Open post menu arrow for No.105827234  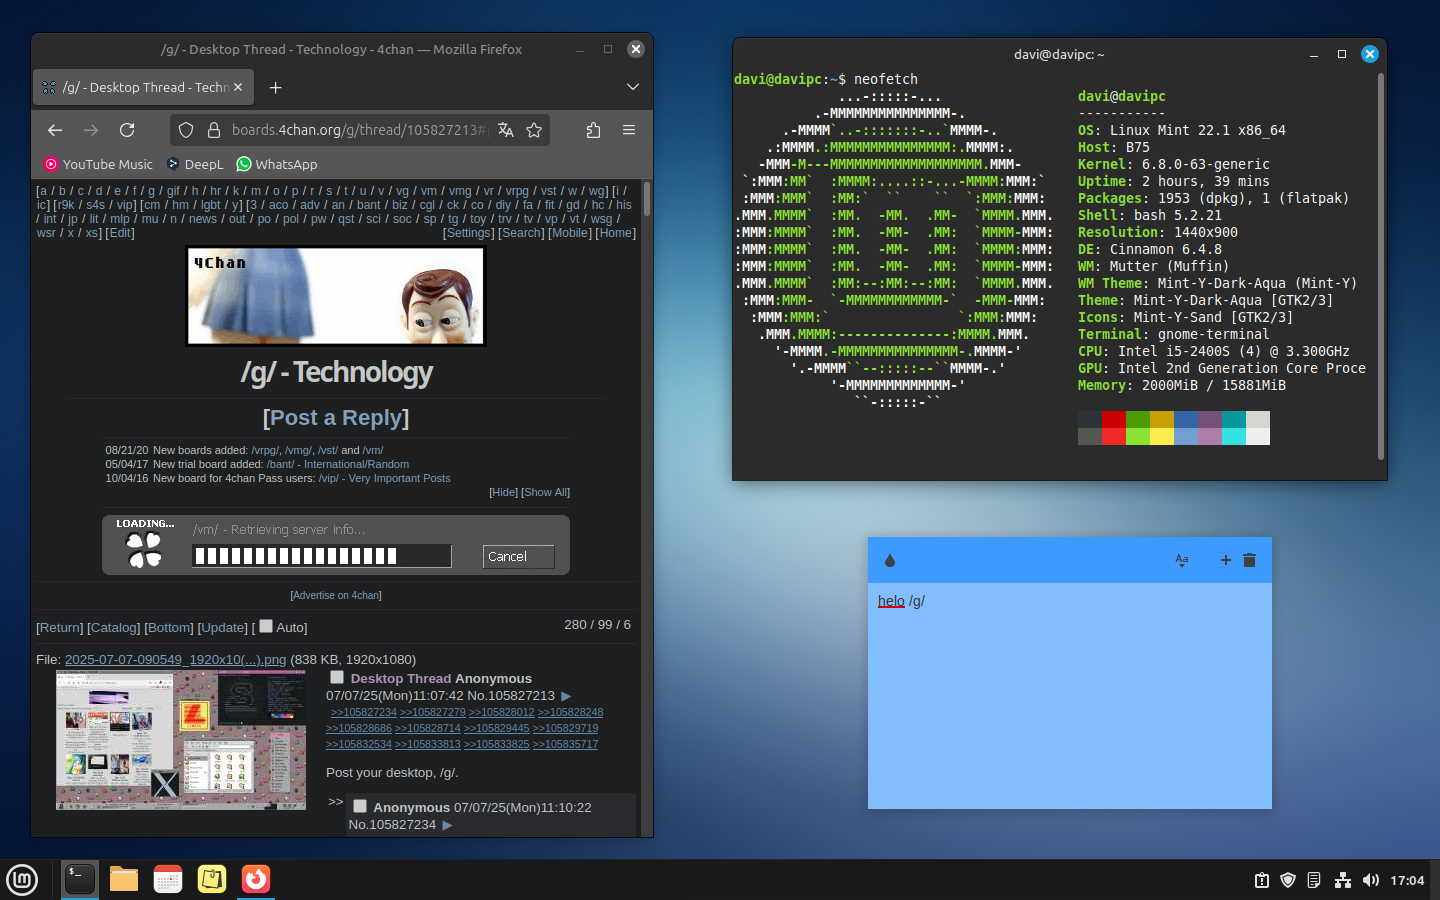point(447,825)
